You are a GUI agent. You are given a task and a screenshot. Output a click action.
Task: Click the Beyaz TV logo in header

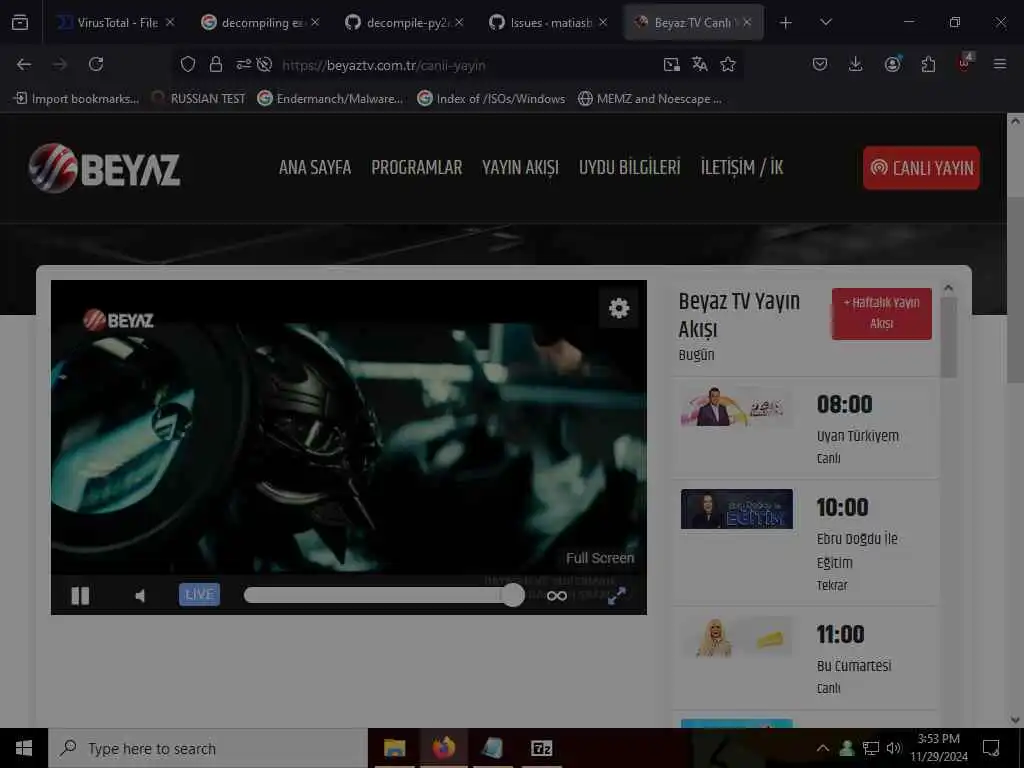tap(104, 168)
